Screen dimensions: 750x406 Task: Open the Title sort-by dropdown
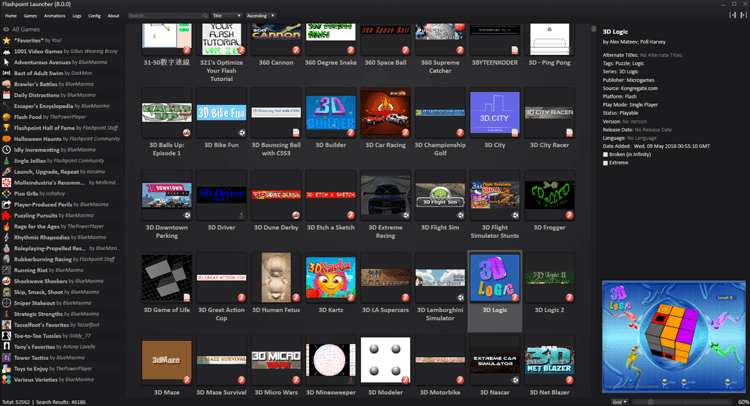[x=227, y=16]
